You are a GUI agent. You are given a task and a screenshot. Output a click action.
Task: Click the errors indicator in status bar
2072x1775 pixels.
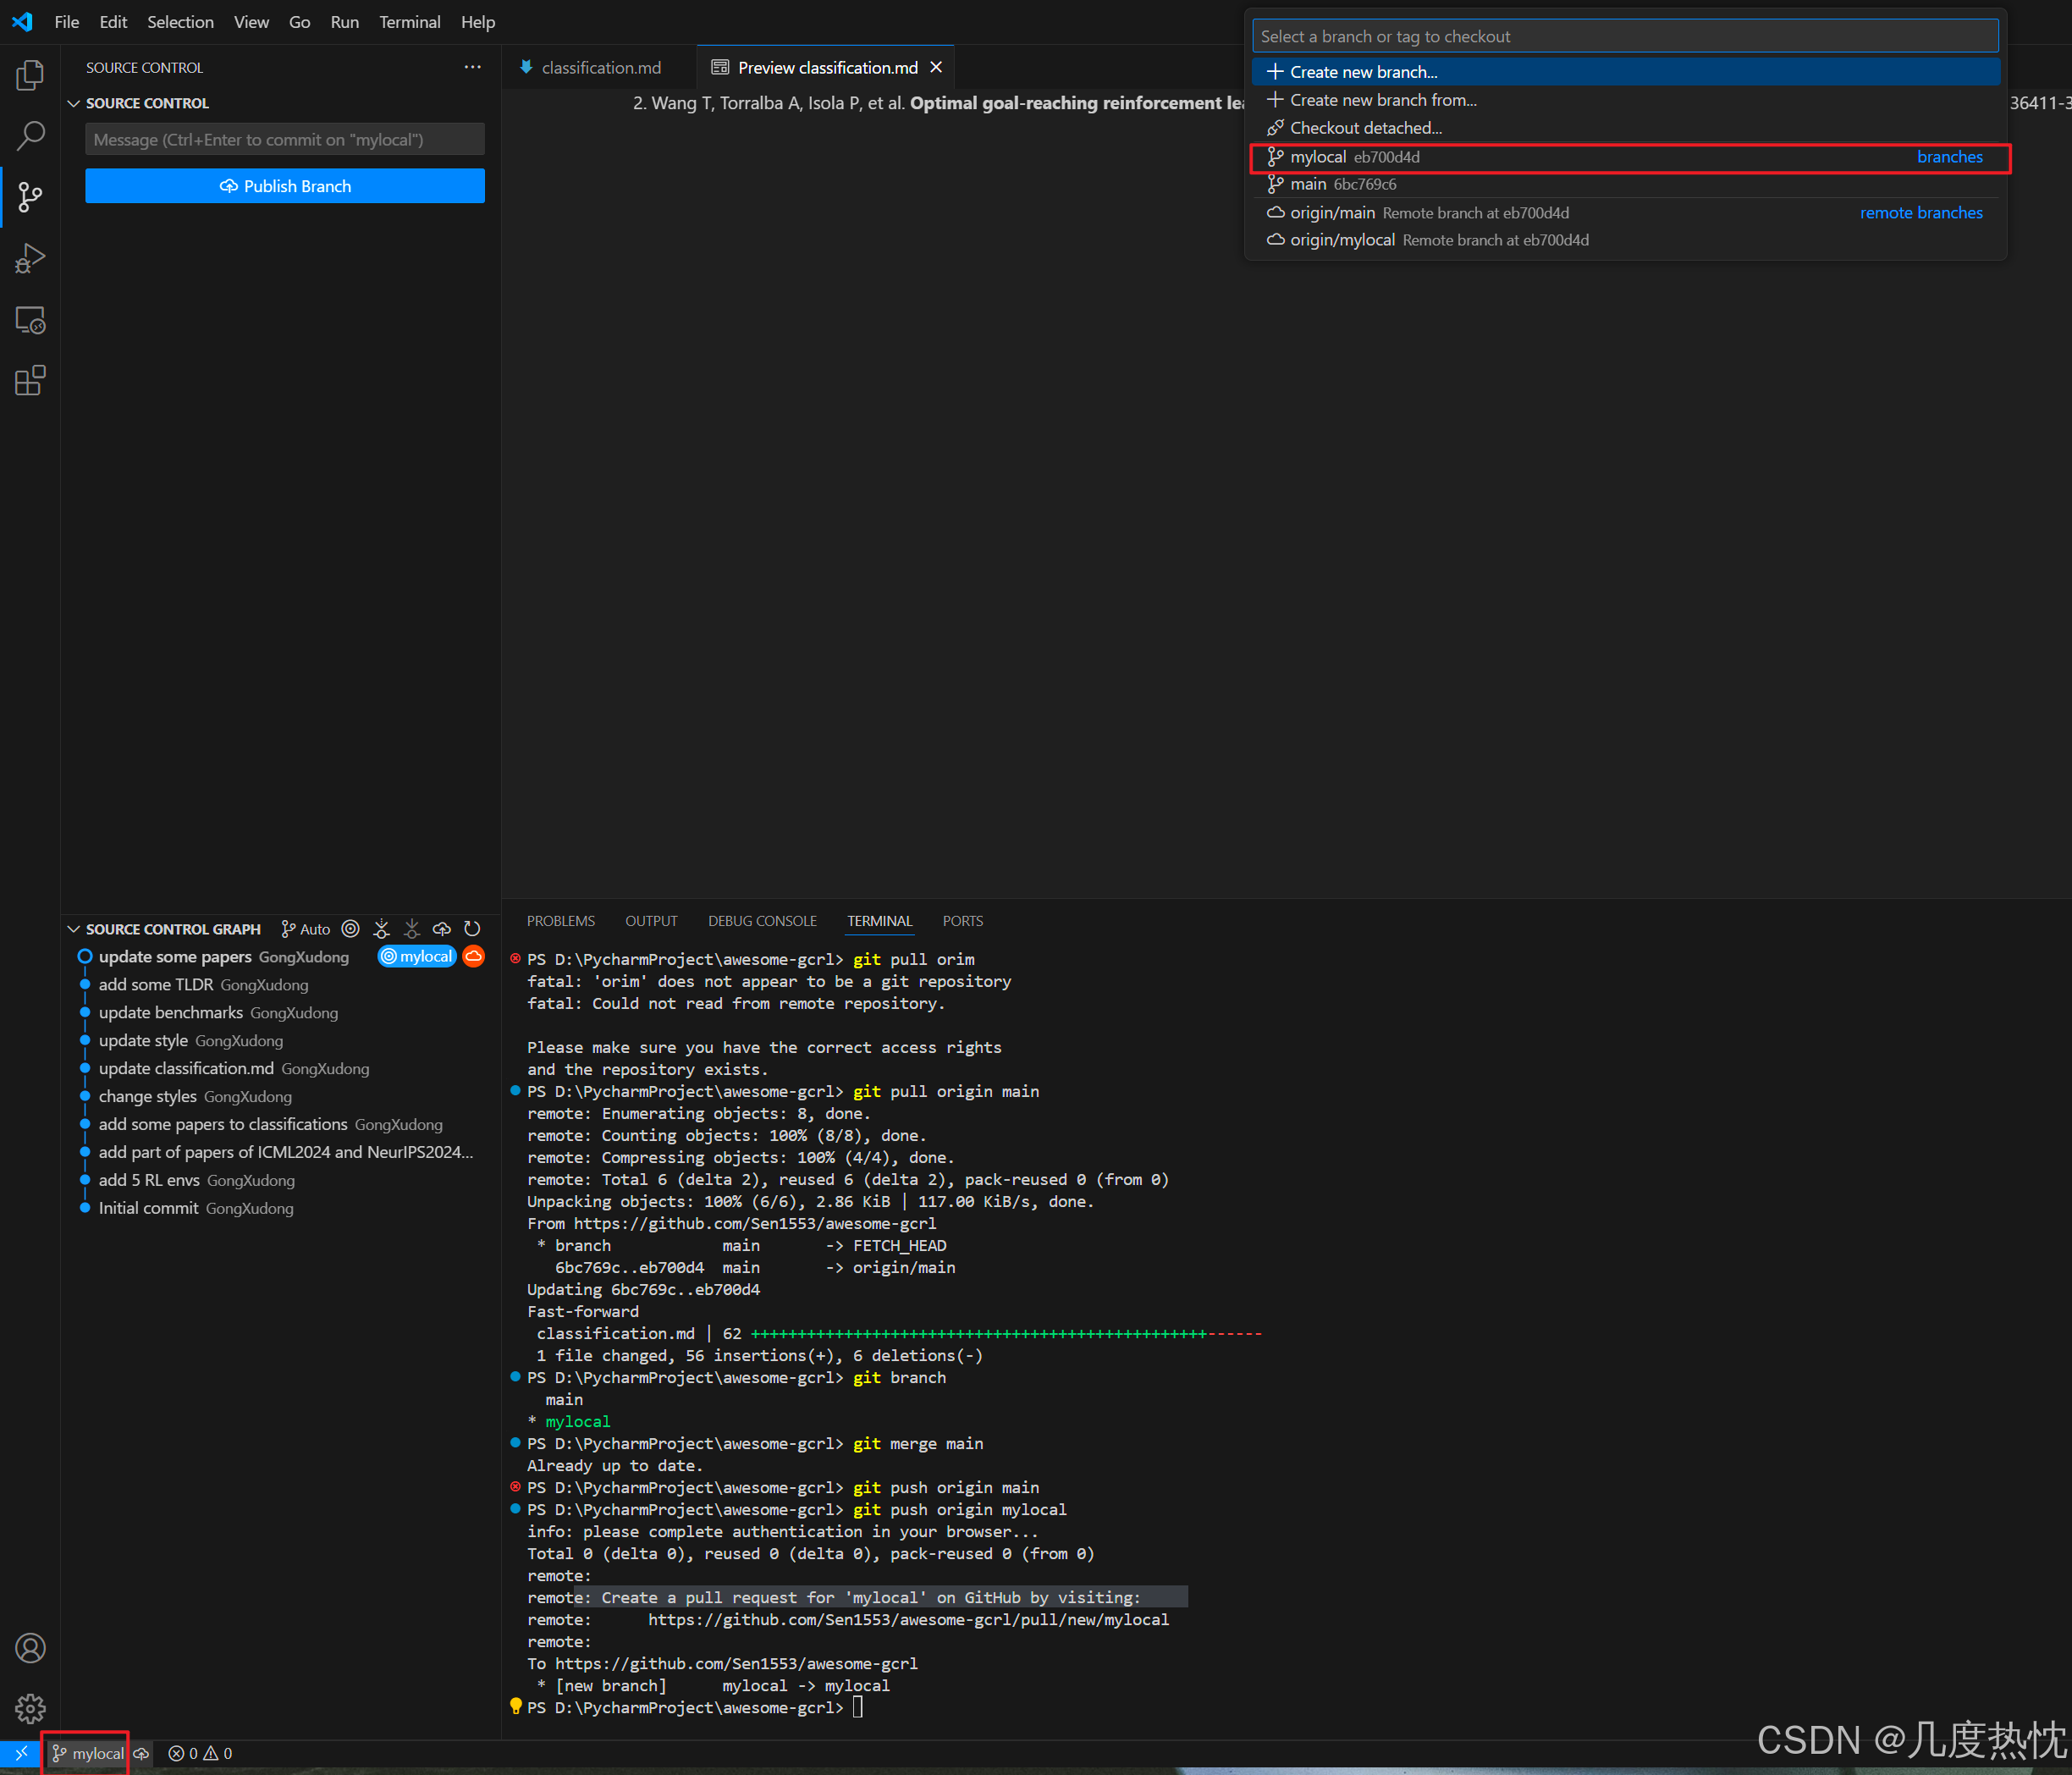click(x=183, y=1753)
